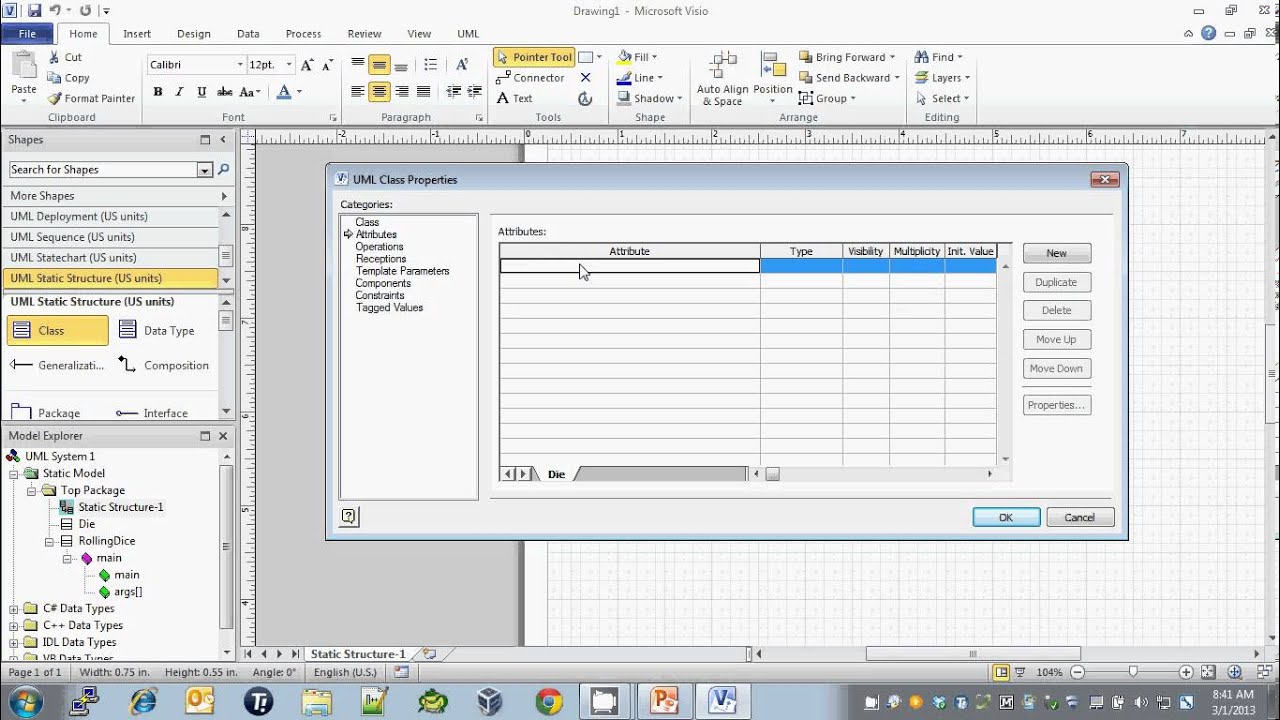Screen dimensions: 1280x720
Task: Switch to the Design tab
Action: click(194, 33)
